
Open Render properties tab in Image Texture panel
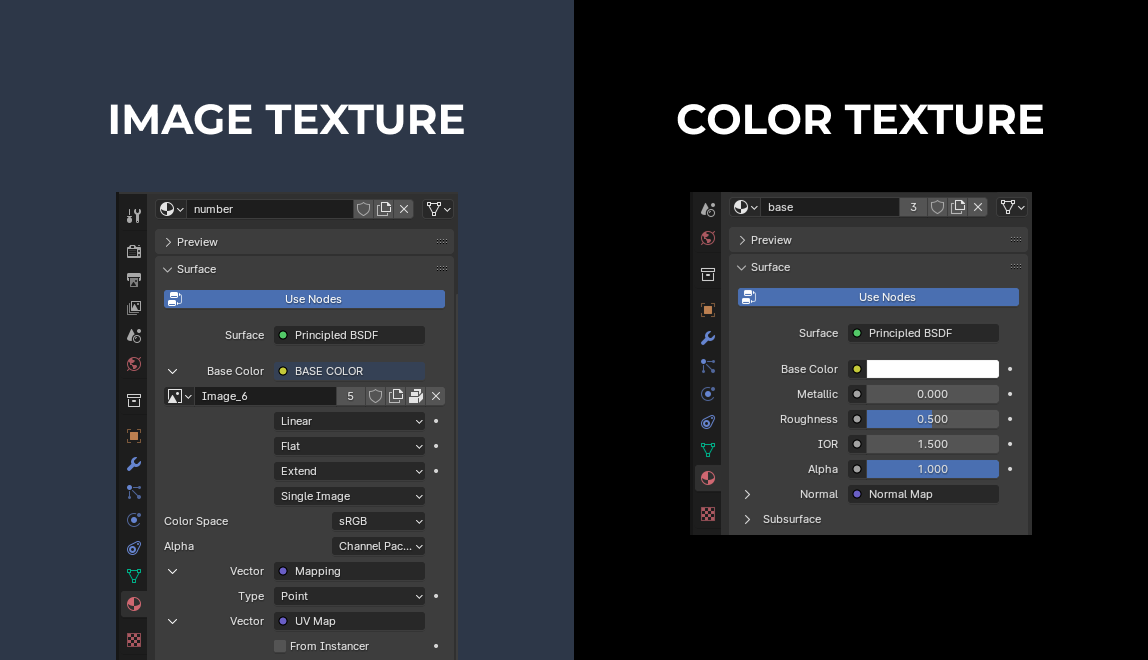coord(134,251)
